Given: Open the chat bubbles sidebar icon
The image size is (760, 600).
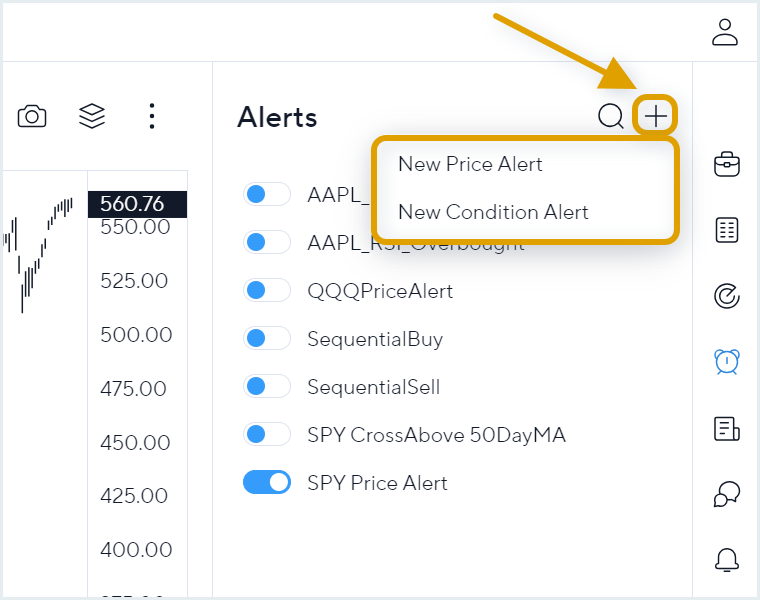Looking at the screenshot, I should (727, 494).
